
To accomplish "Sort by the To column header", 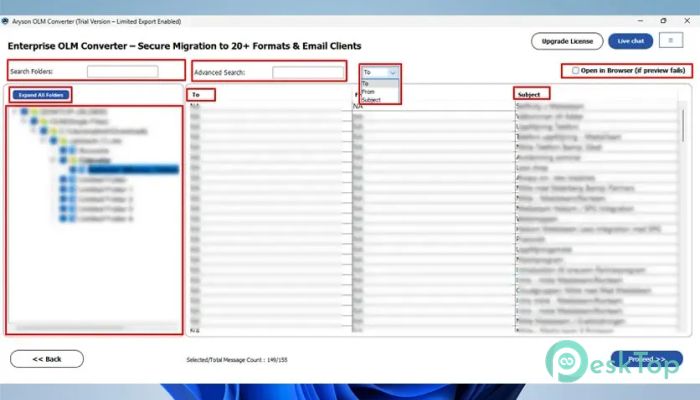I will point(196,95).
